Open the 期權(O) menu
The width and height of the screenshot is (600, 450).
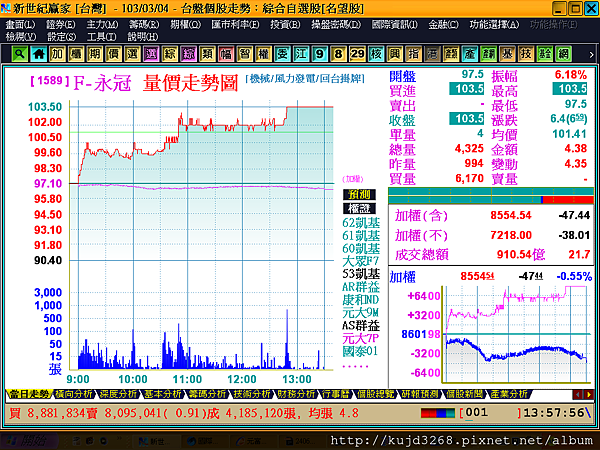point(185,25)
